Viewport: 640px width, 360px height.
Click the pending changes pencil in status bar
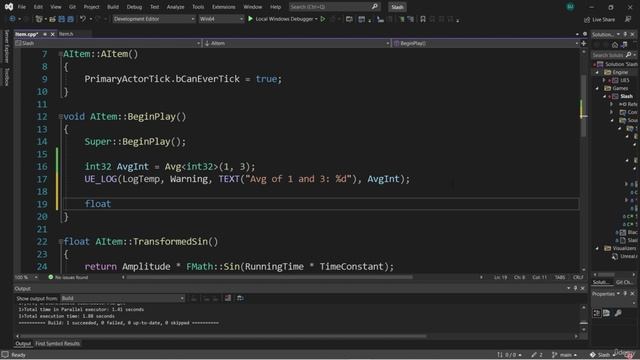coord(537,355)
